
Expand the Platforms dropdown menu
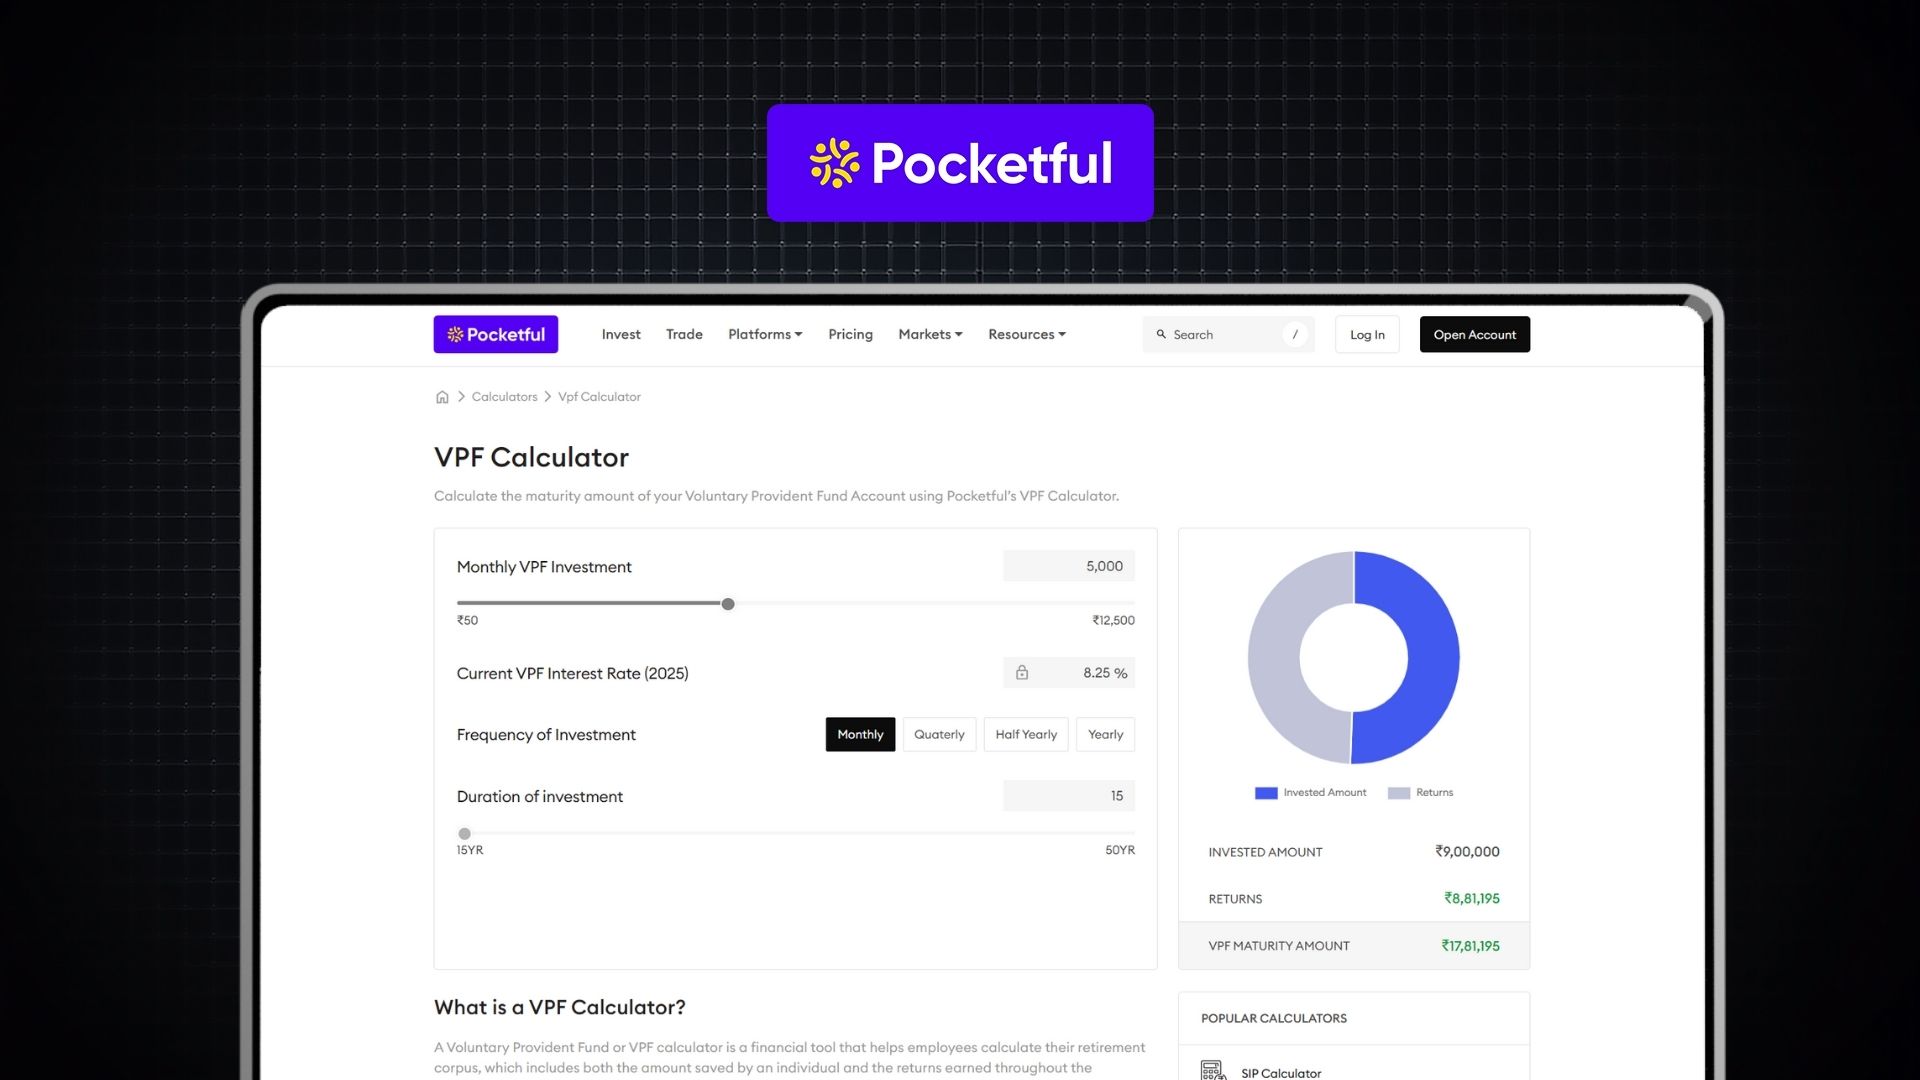point(765,335)
